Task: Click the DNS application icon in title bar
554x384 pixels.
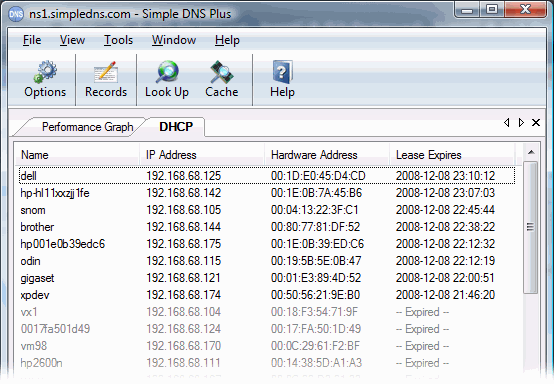Action: [x=16, y=14]
